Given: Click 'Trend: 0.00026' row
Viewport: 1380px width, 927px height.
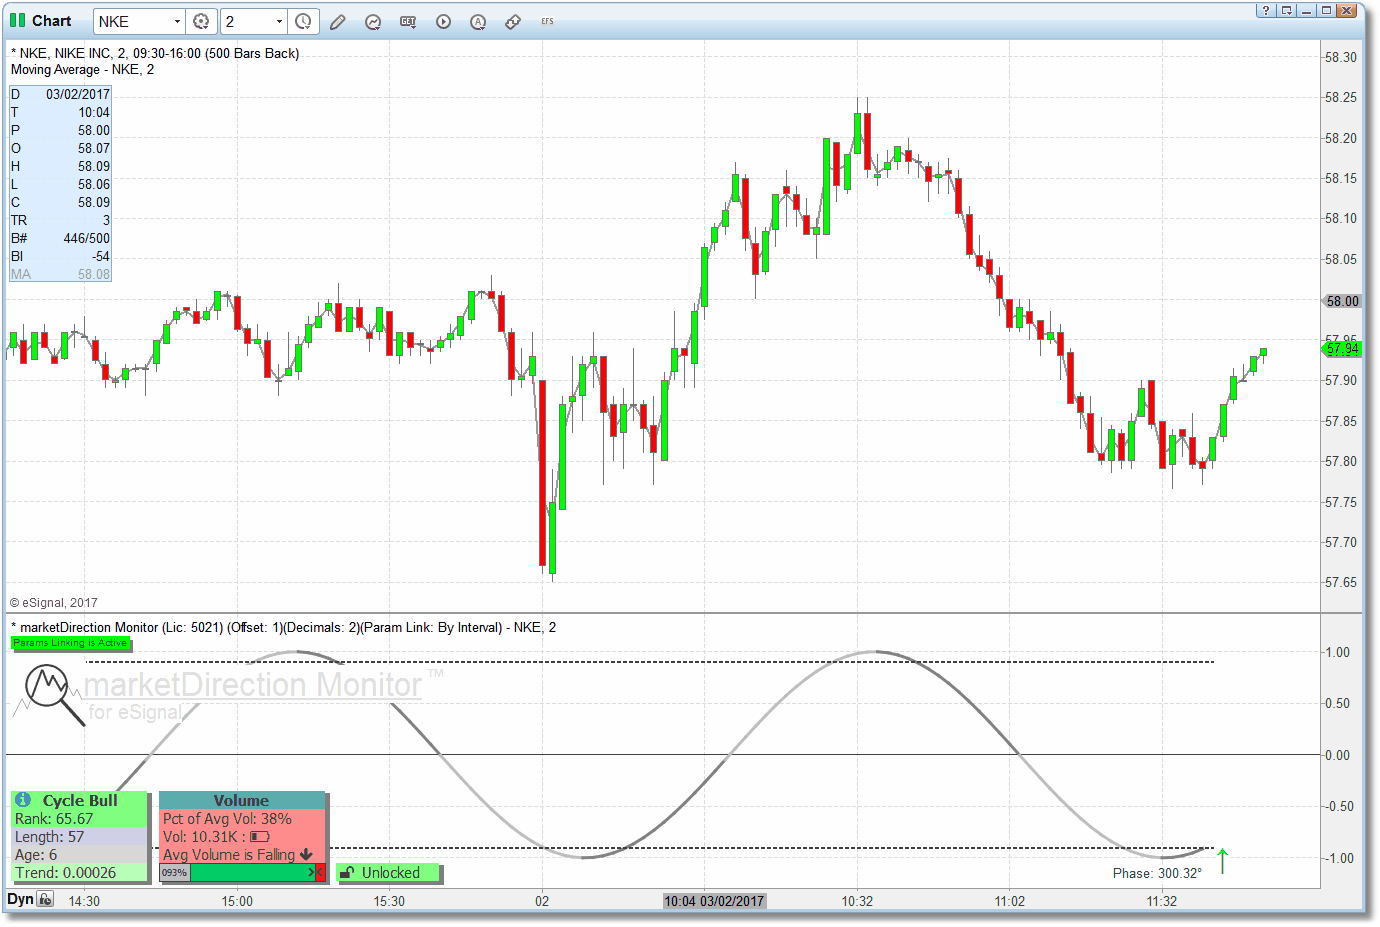Looking at the screenshot, I should point(80,873).
